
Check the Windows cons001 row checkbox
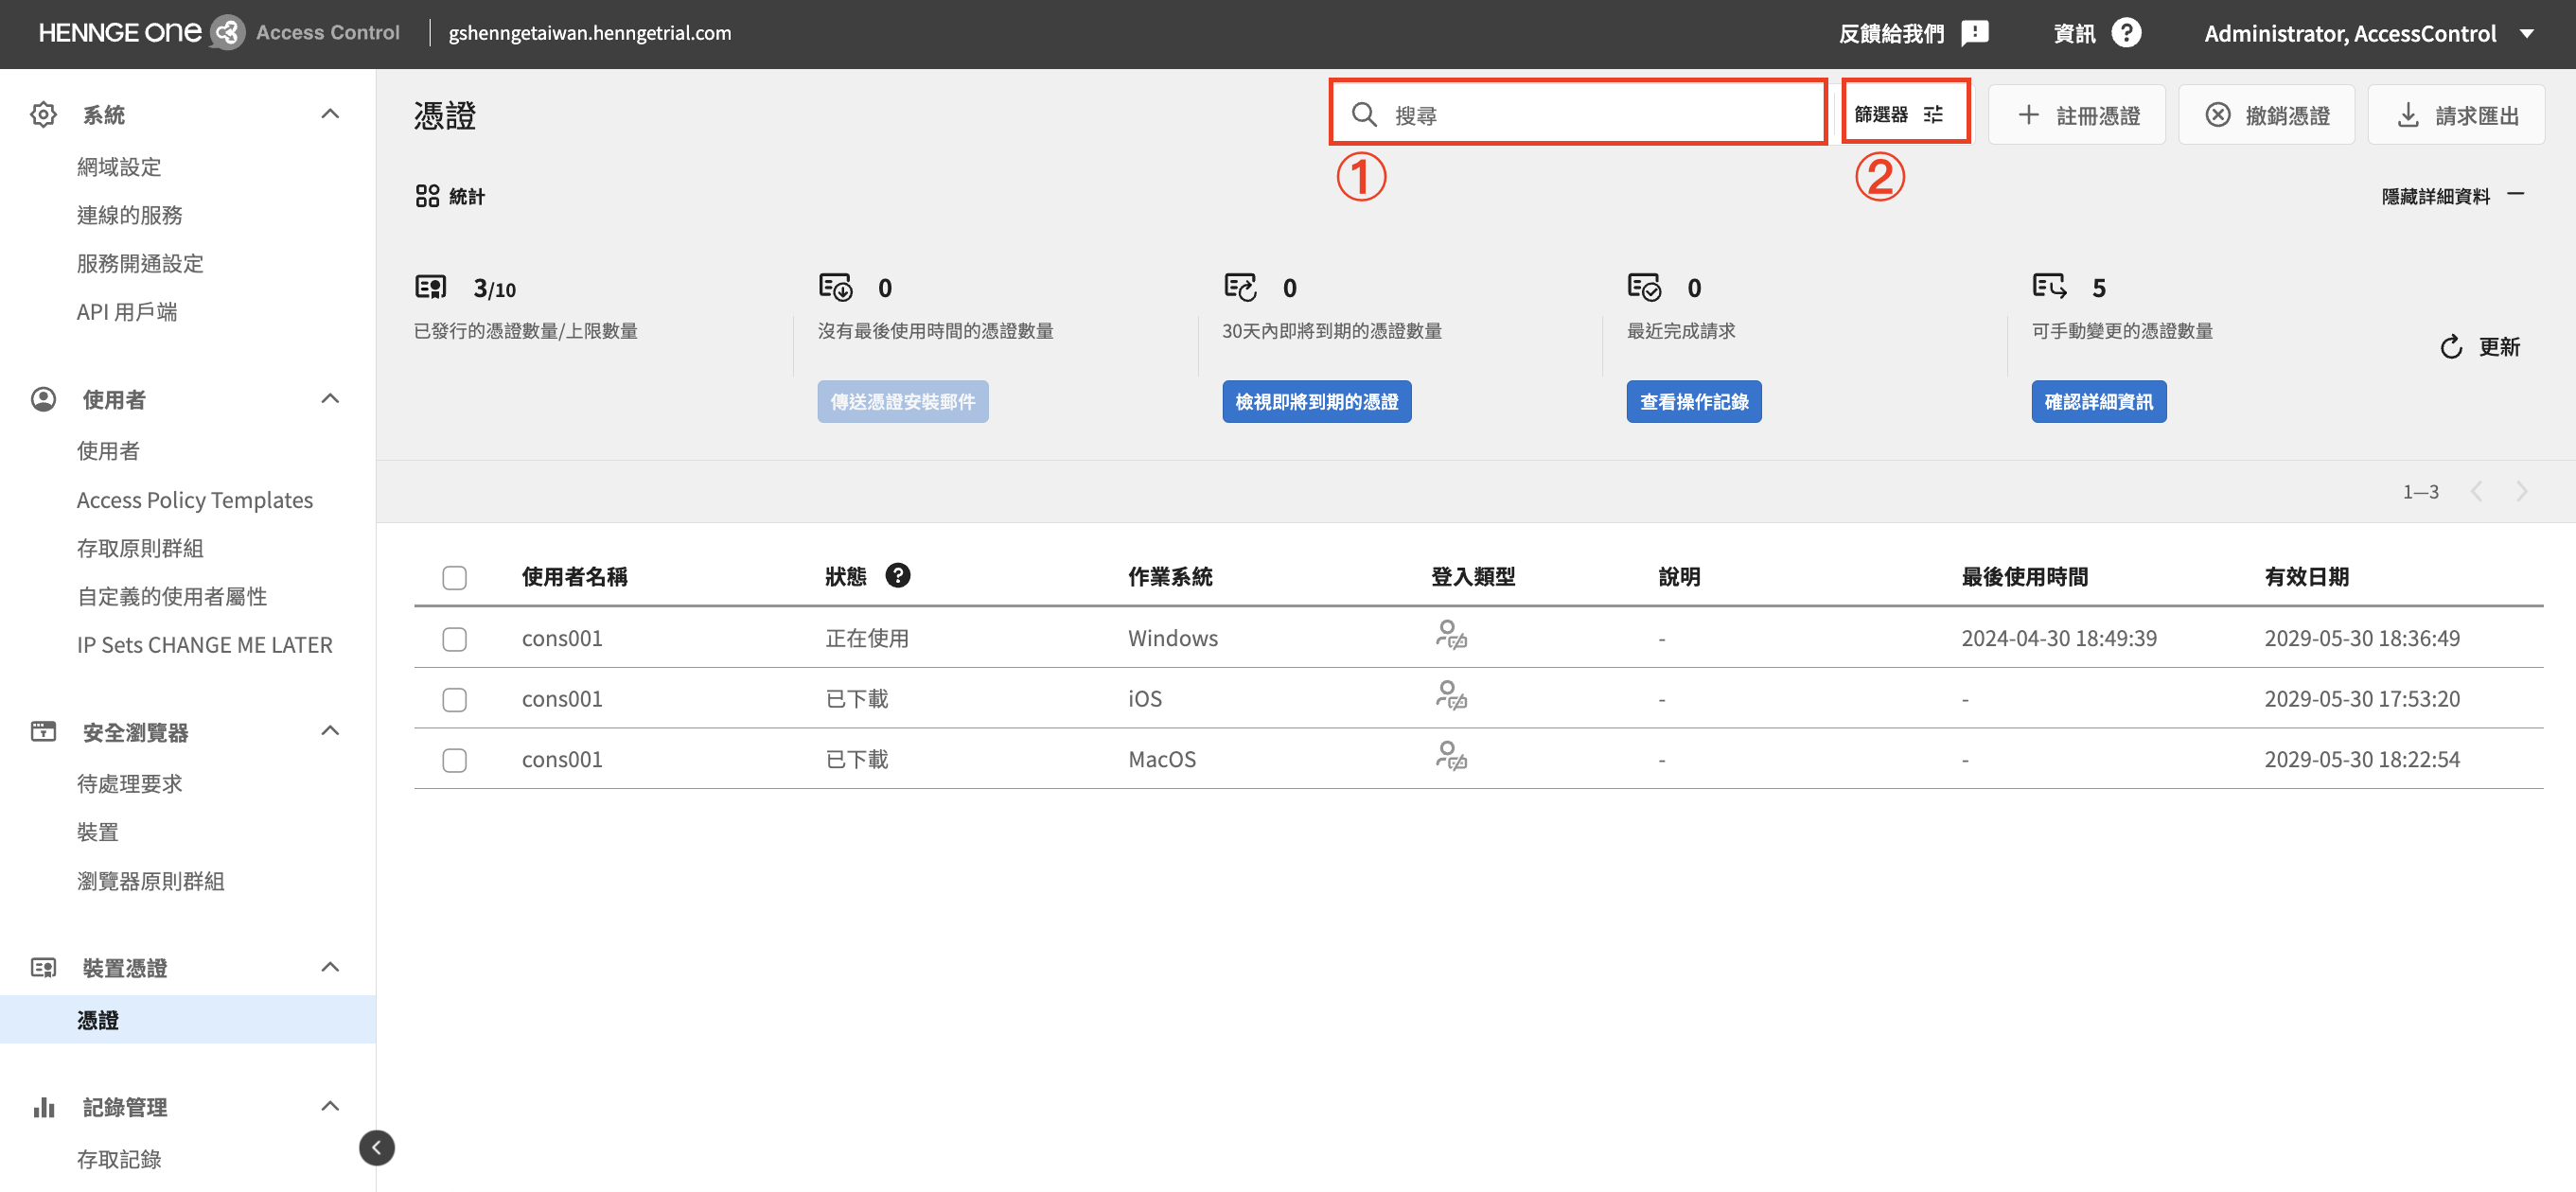[454, 638]
